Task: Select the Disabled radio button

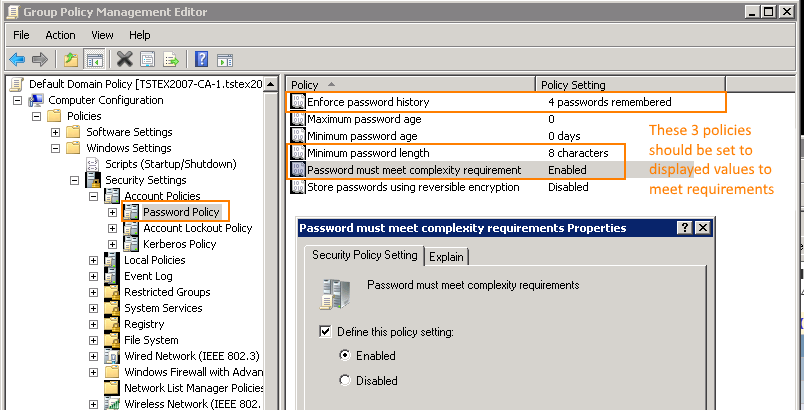Action: click(x=345, y=380)
